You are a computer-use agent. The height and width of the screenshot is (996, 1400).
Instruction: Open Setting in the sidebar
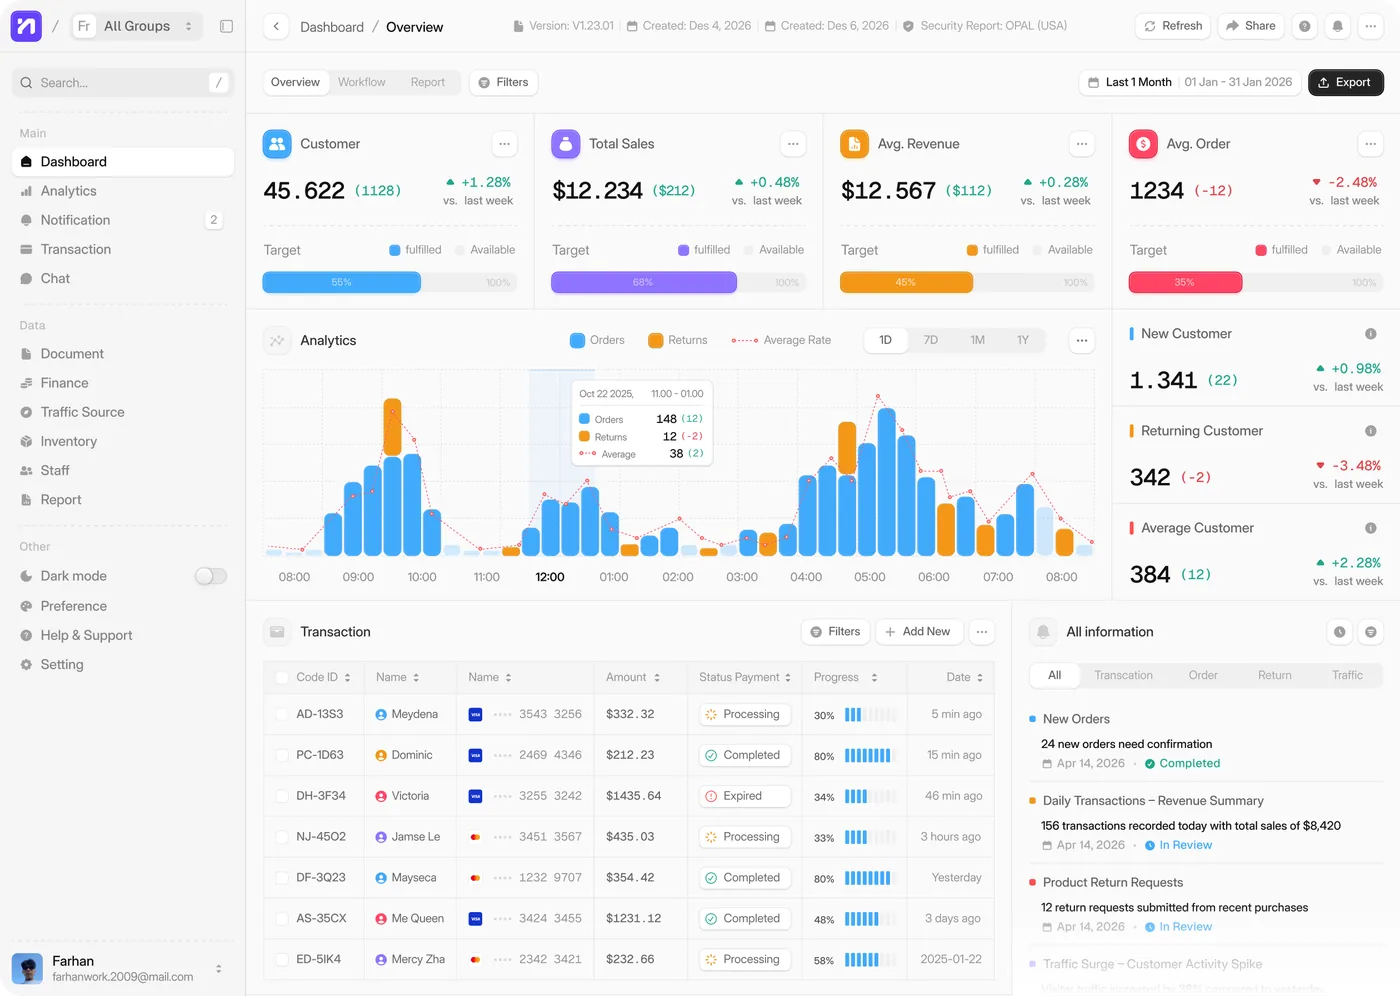[123, 664]
